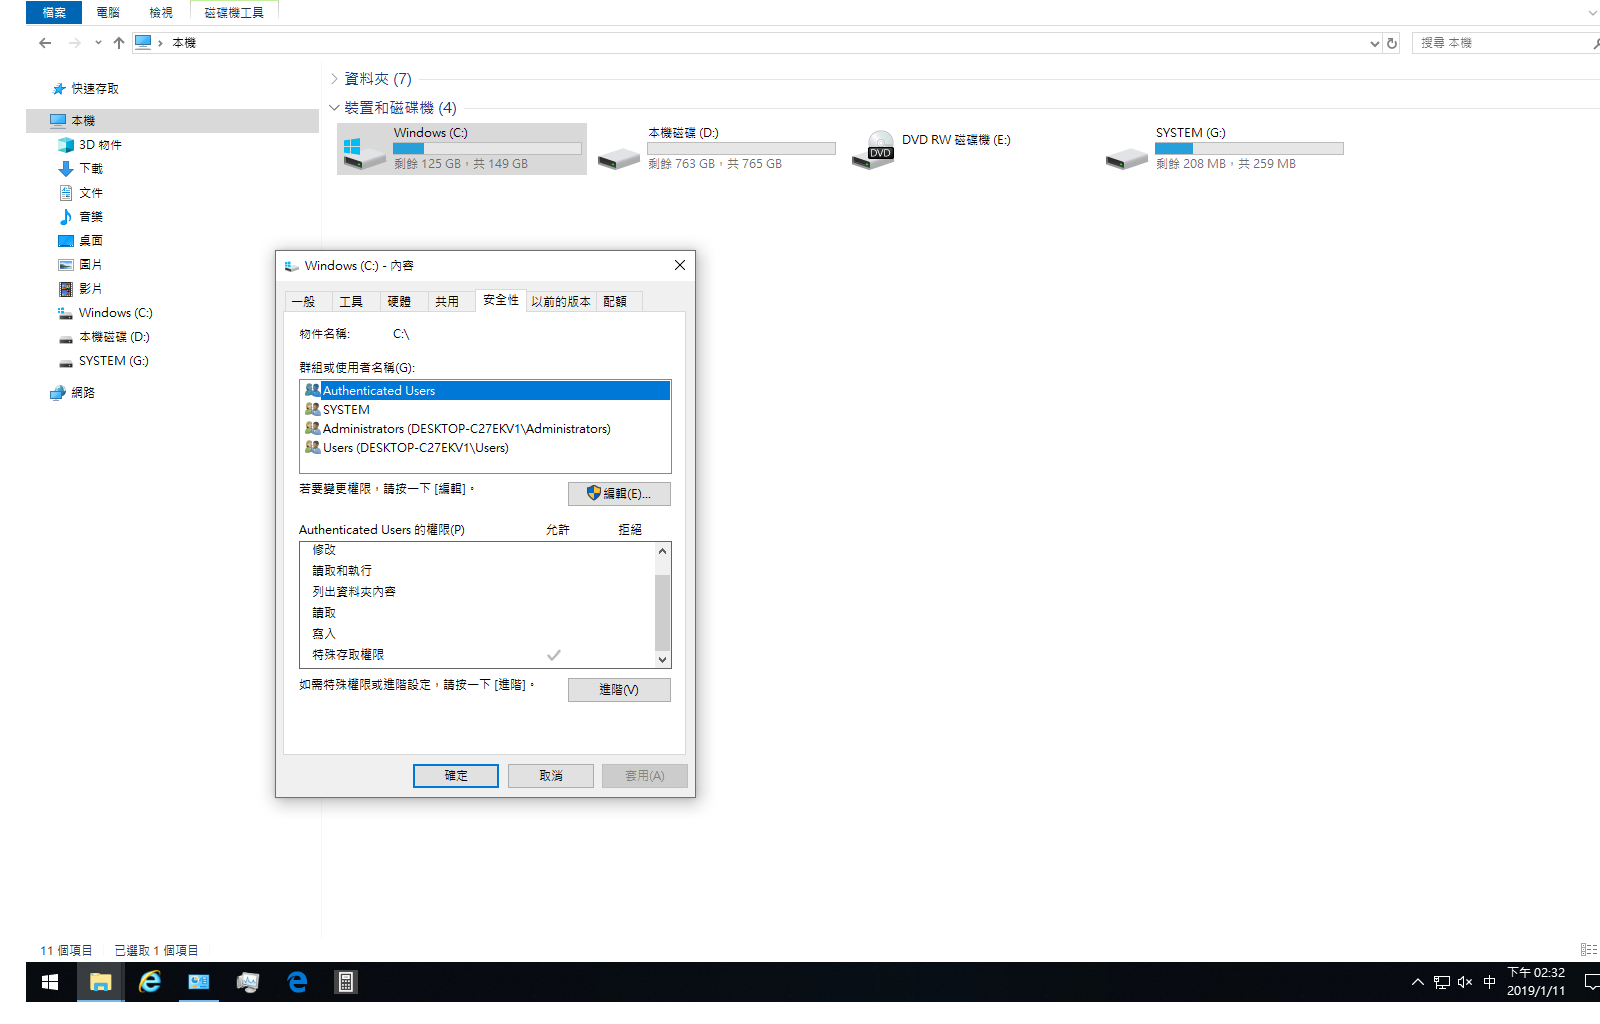Image resolution: width=1600 pixels, height=1024 pixels.
Task: Click the 取消 button
Action: tap(551, 776)
